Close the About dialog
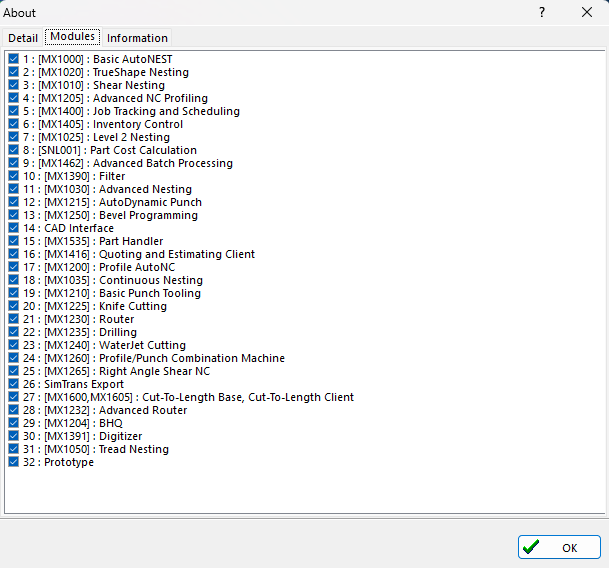 point(586,12)
